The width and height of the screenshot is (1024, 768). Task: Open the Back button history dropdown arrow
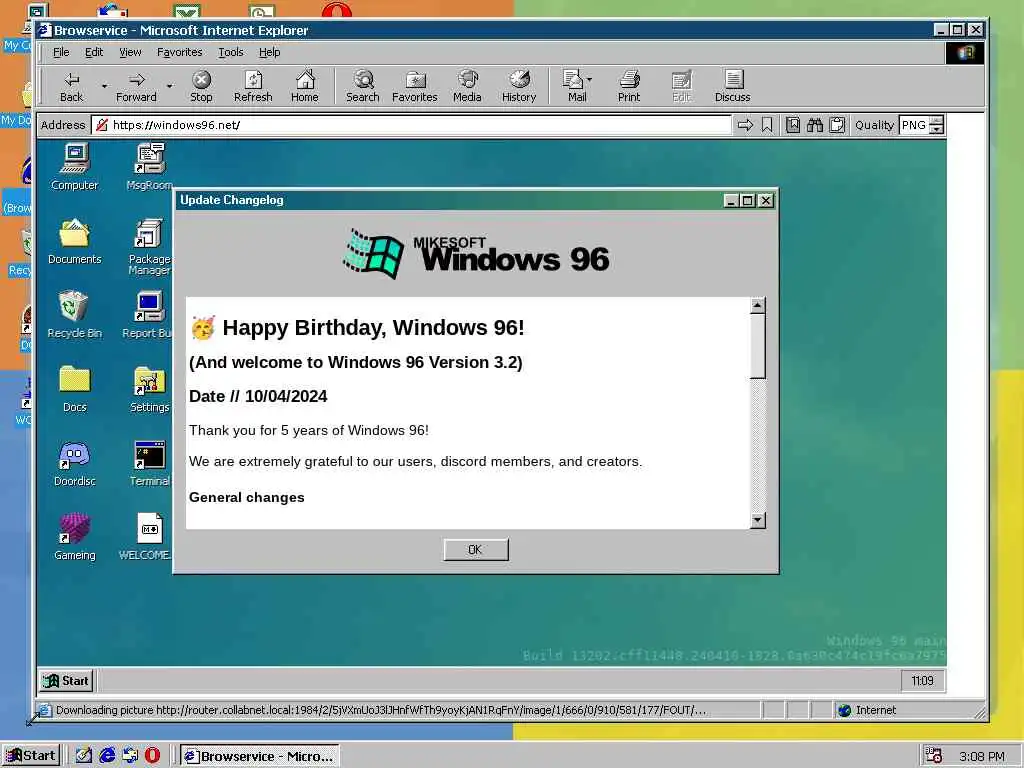coord(104,86)
